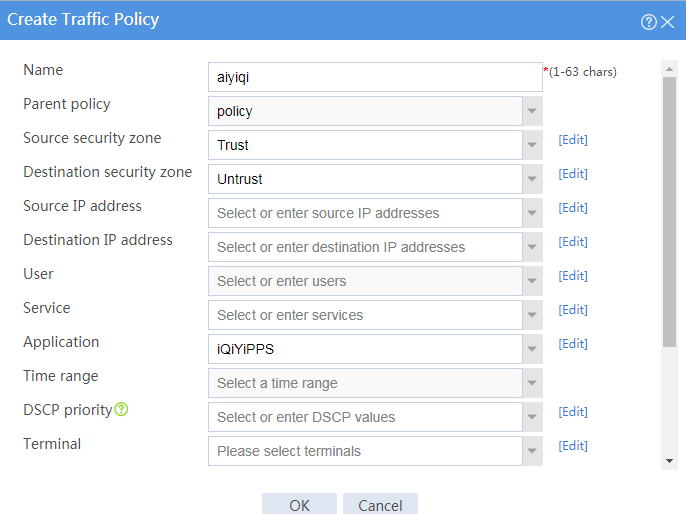Close the Create Traffic Policy dialog
The width and height of the screenshot is (686, 514).
668,21
